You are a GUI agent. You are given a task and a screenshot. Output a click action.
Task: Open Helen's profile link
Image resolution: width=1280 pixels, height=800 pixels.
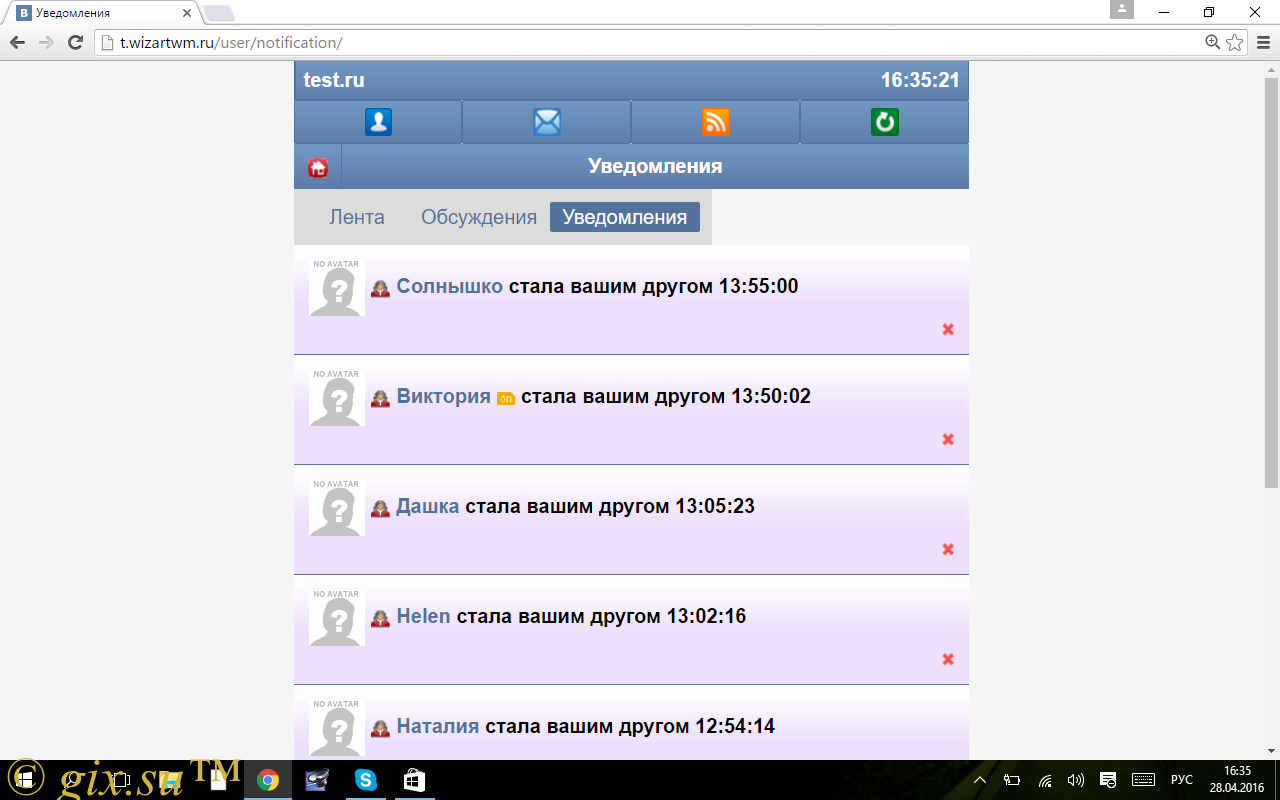pyautogui.click(x=423, y=616)
